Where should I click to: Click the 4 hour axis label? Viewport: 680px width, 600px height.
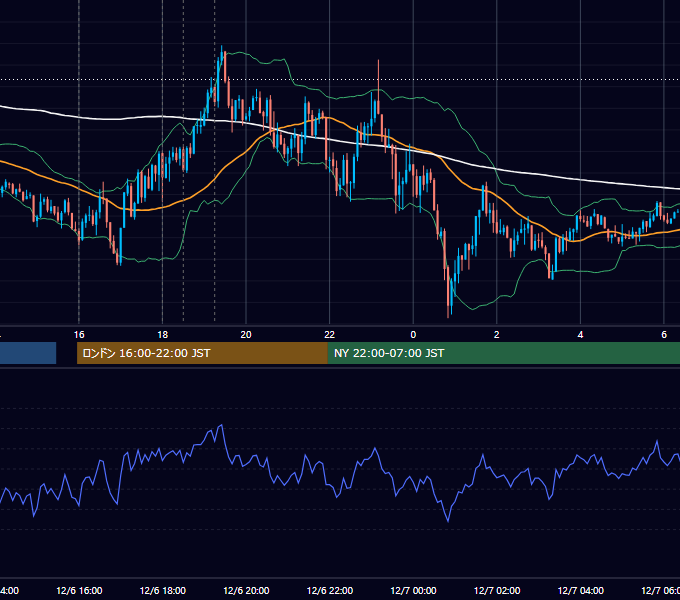click(580, 335)
